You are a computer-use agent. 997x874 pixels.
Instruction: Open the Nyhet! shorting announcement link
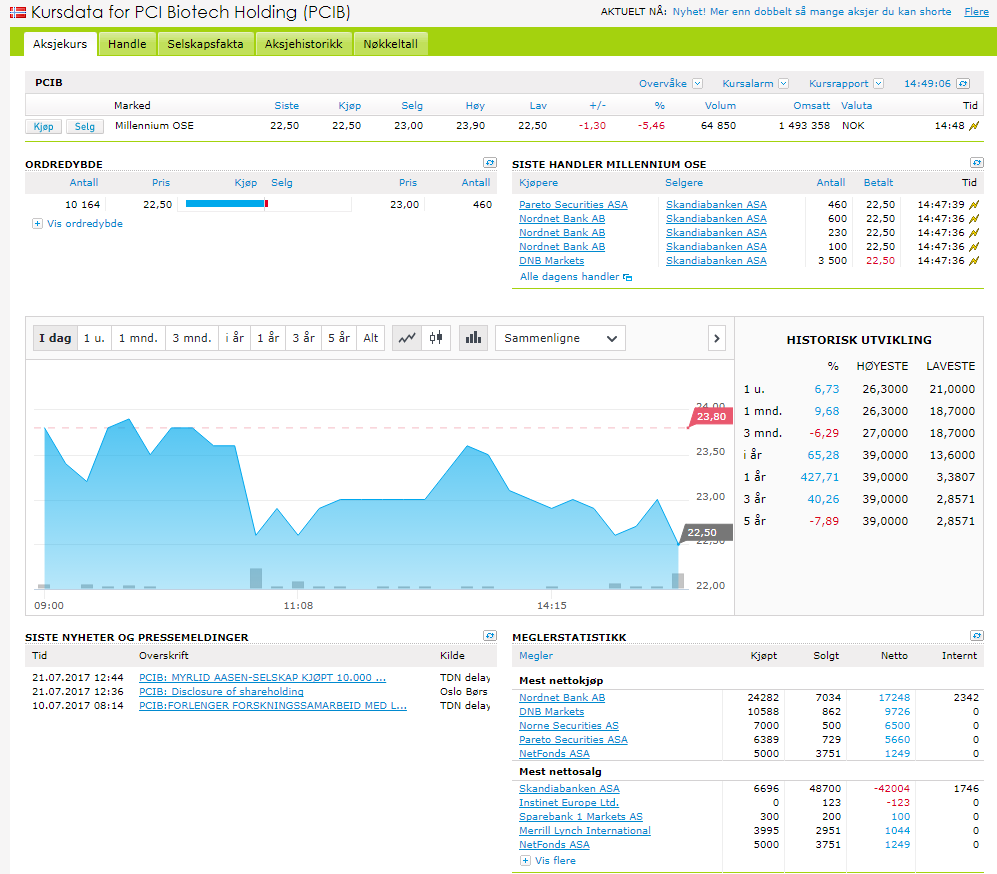coord(812,11)
